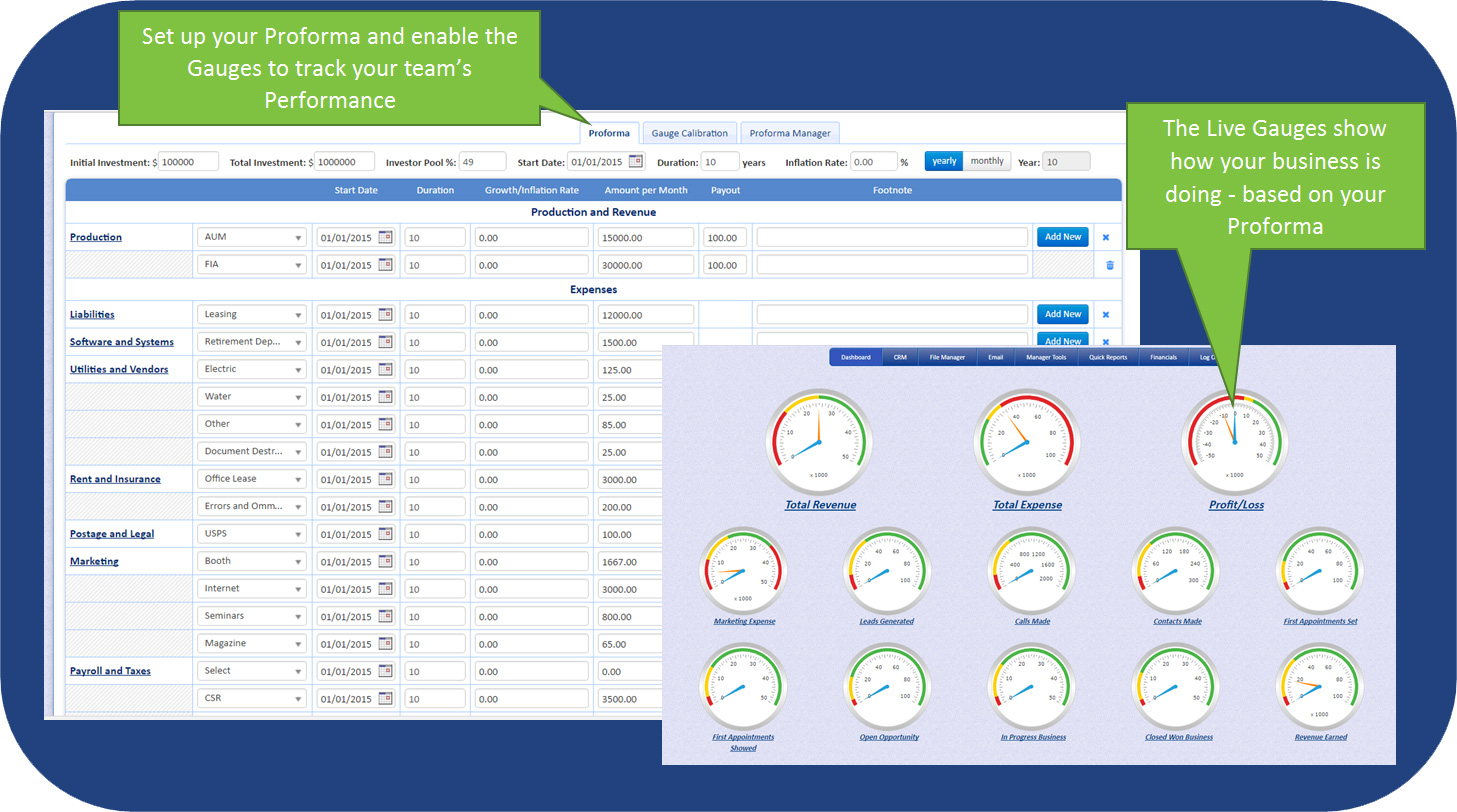Open the calendar icon in the Seminars row
1457x812 pixels.
385,616
